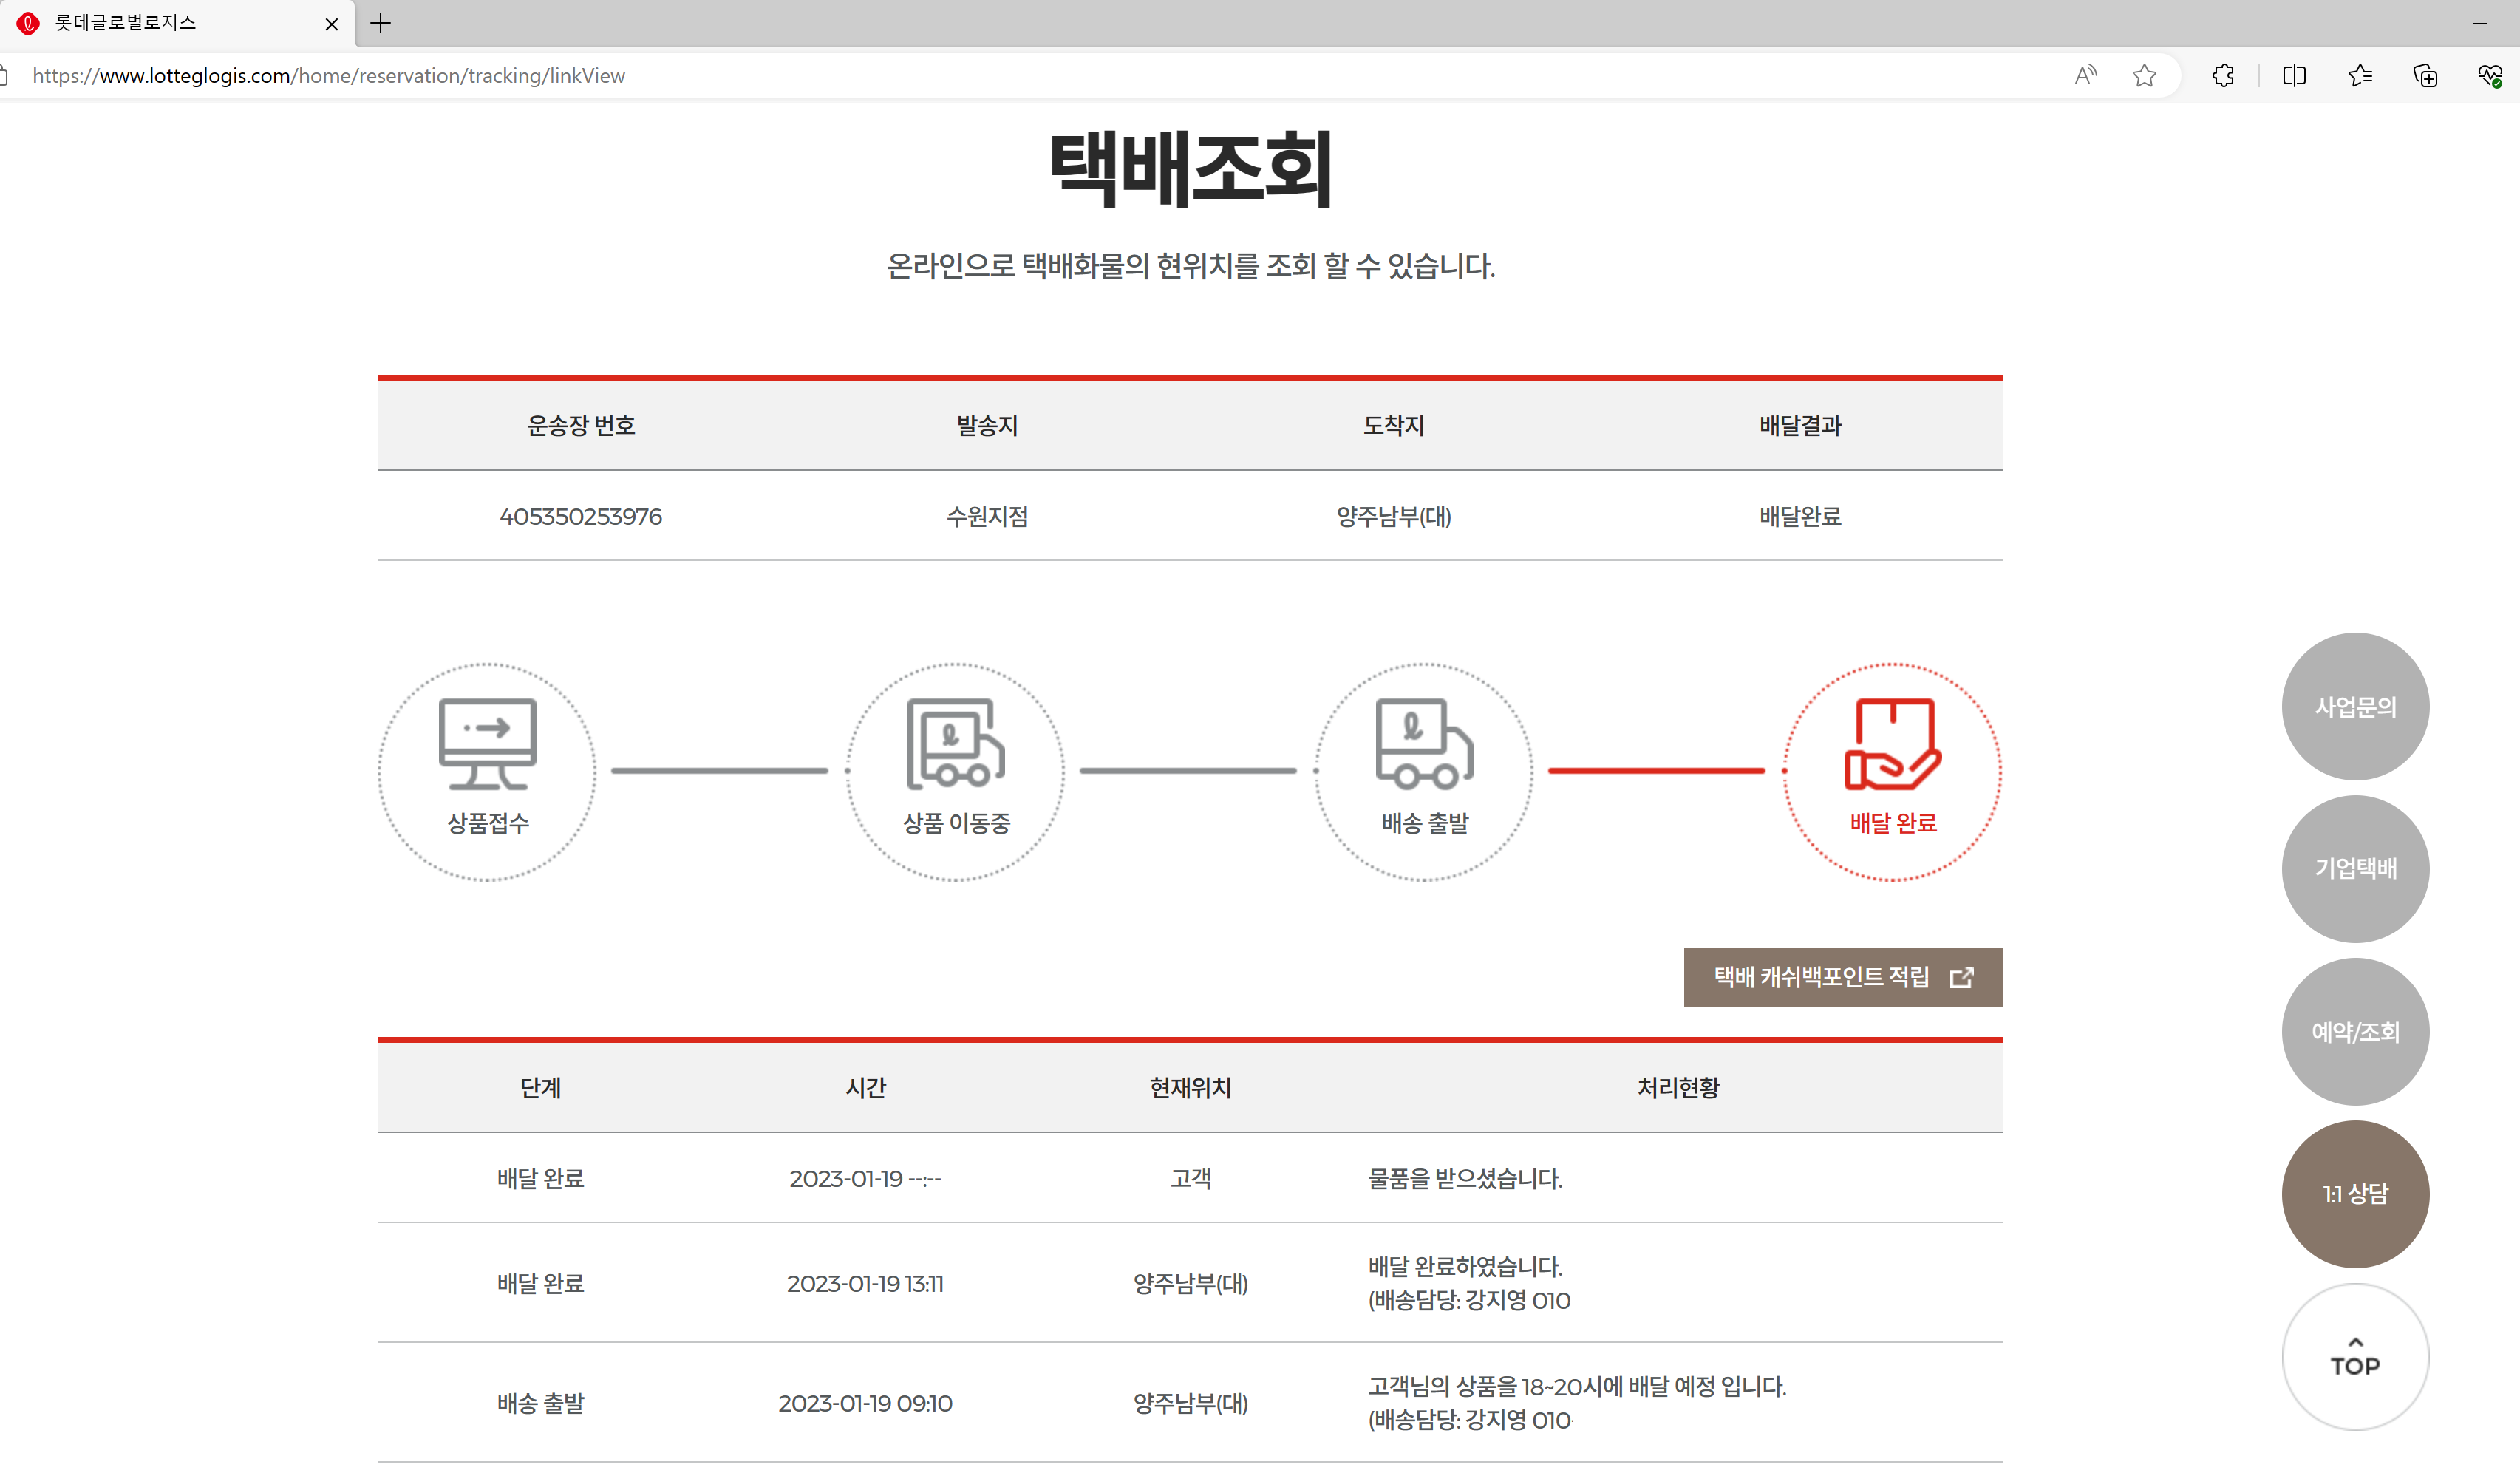Viewport: 2520px width, 1473px height.
Task: Open the 예약/조회 floating button
Action: pos(2355,1032)
